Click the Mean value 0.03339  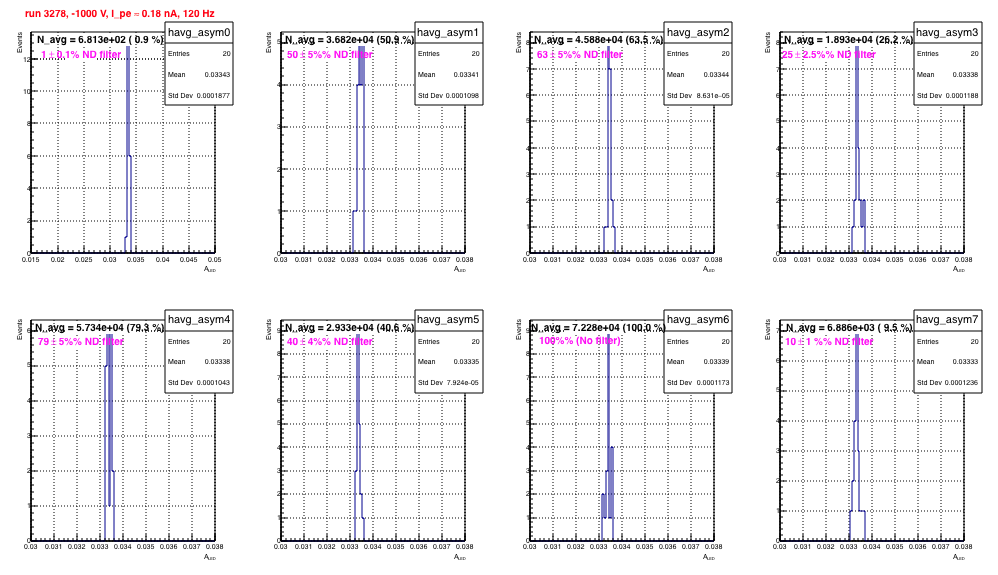coord(716,362)
